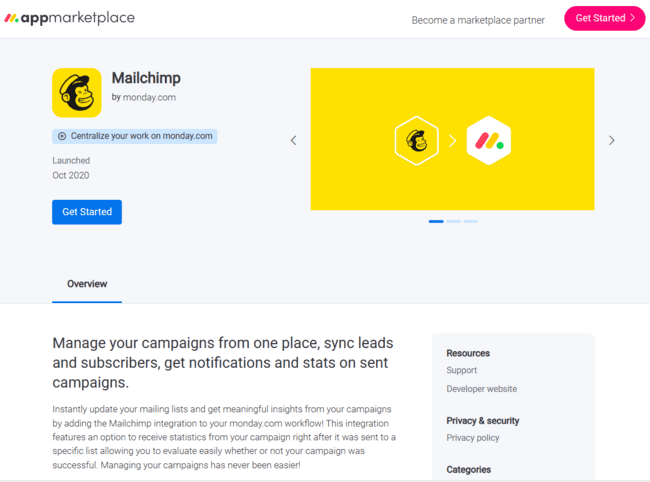Screen dimensions: 650x482
Task: Click the Manage your campaigns headline
Action: pos(223,363)
